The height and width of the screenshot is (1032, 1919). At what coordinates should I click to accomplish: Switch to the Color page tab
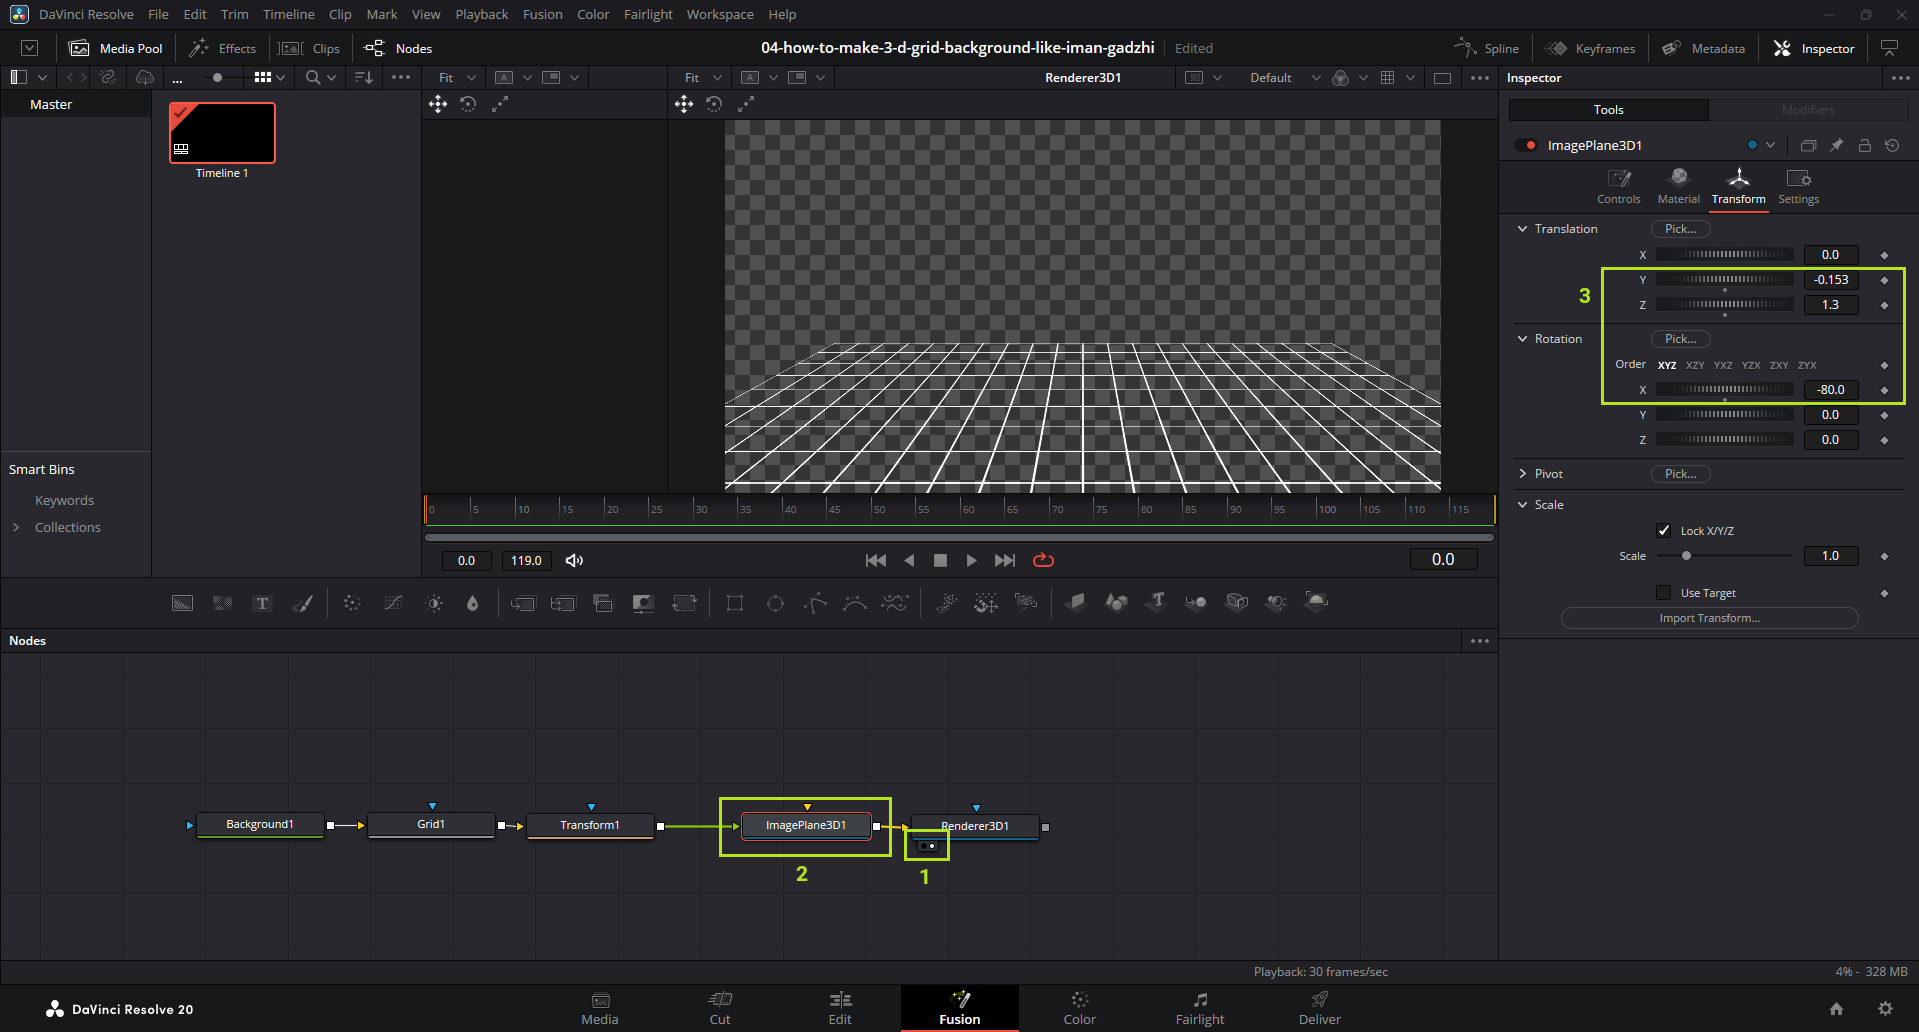[x=1079, y=1008]
